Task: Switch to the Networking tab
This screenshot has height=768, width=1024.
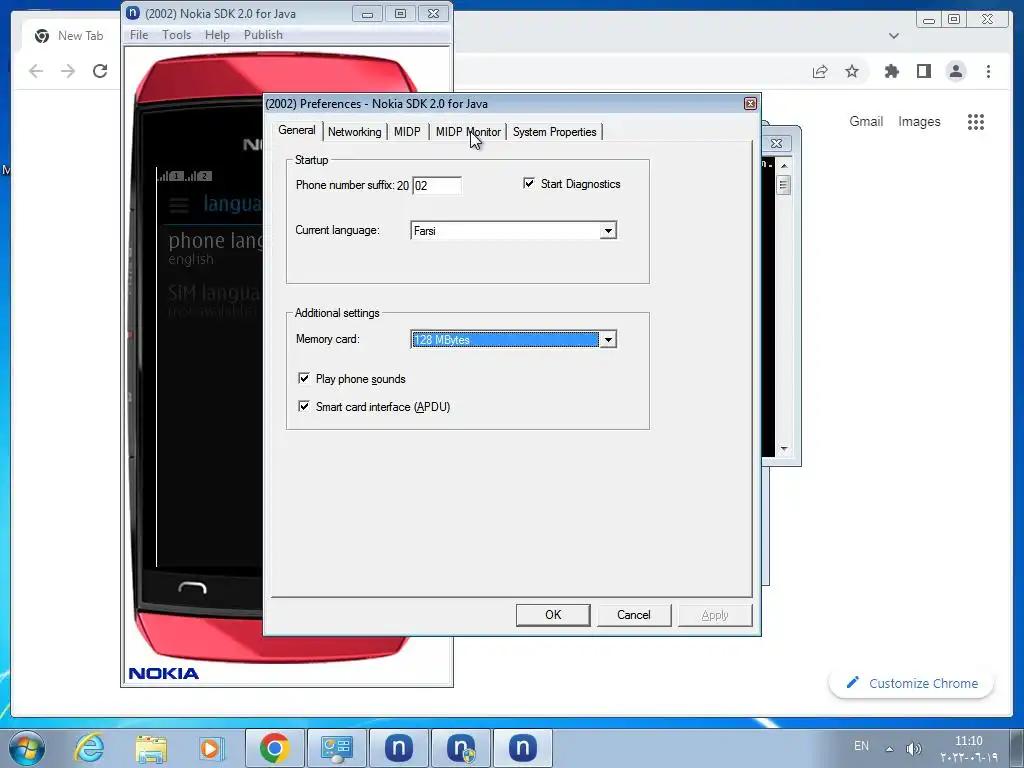Action: 354,132
